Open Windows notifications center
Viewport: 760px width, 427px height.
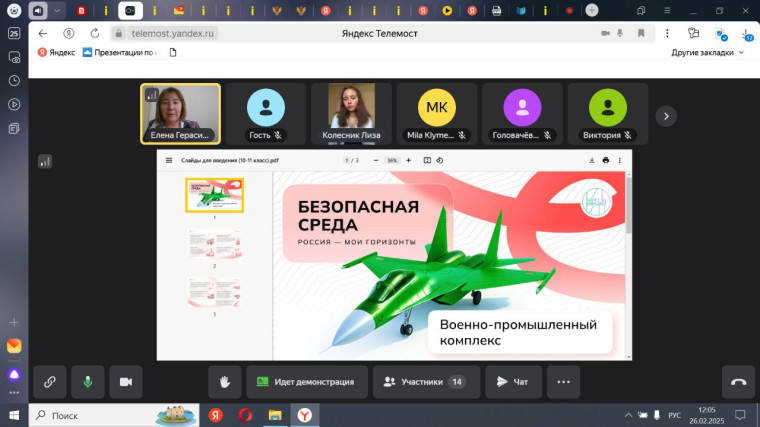pos(740,415)
